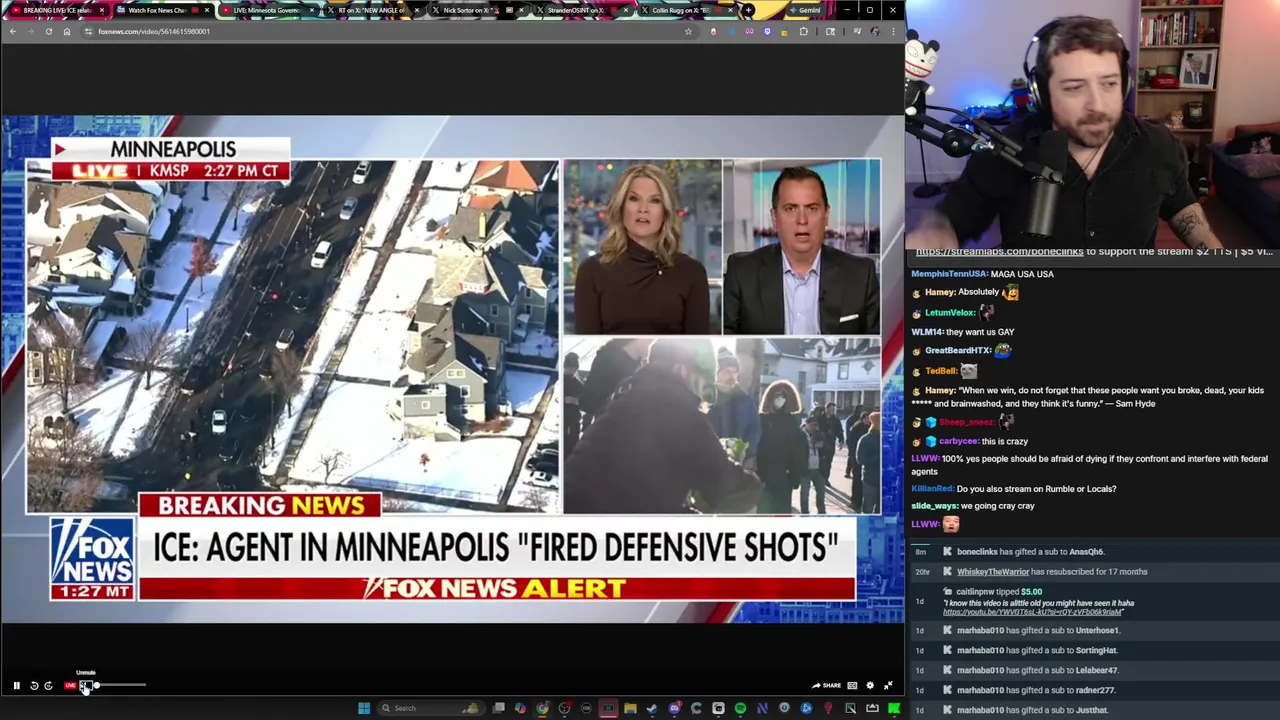Open the youtu.be link in caitlinpnw's tip

(x=1031, y=612)
